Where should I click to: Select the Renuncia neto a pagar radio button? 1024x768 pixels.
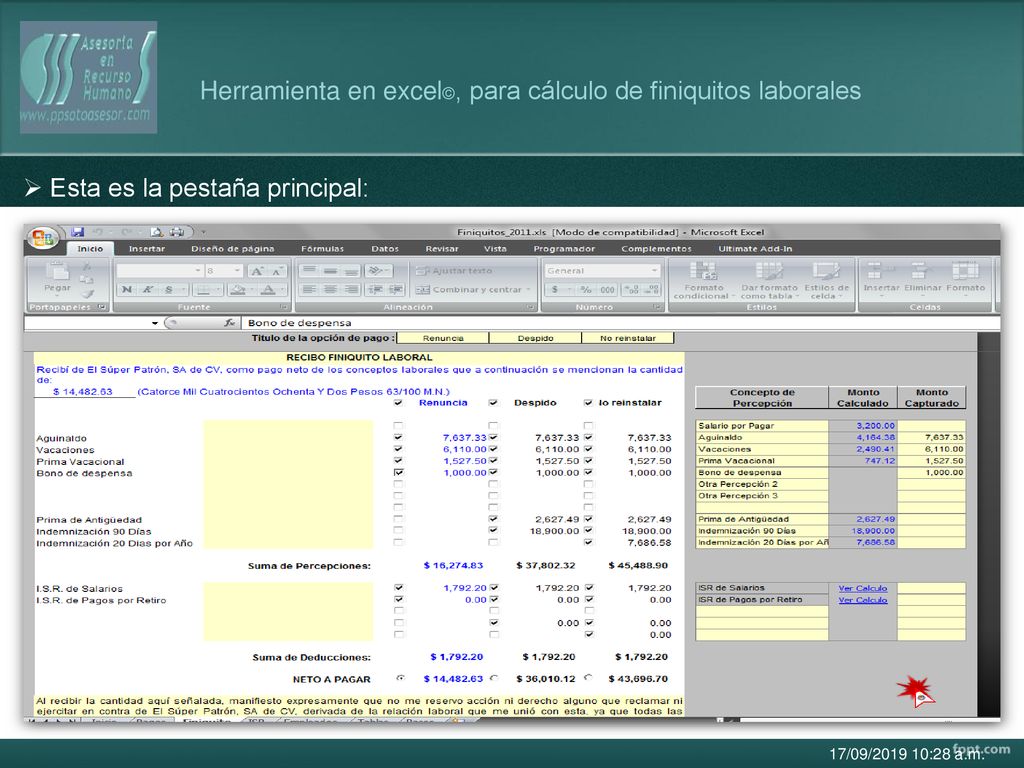(x=400, y=678)
